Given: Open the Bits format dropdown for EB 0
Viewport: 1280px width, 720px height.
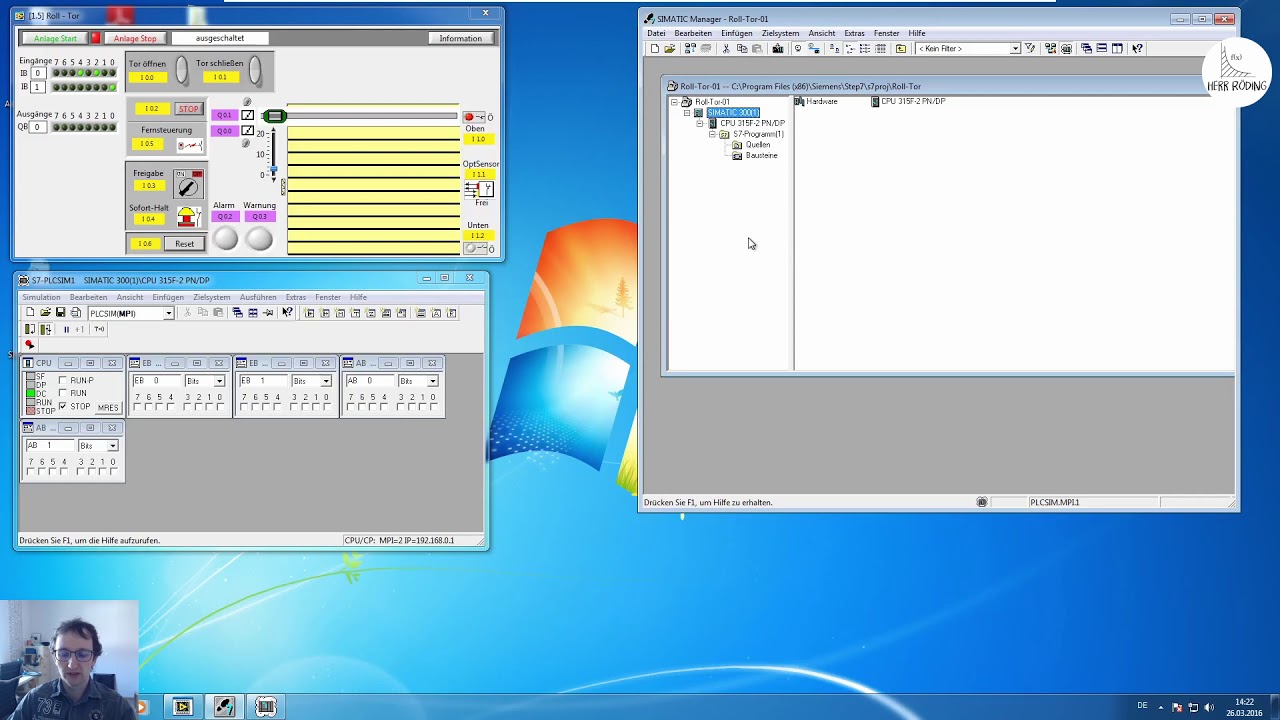Looking at the screenshot, I should pyautogui.click(x=219, y=381).
